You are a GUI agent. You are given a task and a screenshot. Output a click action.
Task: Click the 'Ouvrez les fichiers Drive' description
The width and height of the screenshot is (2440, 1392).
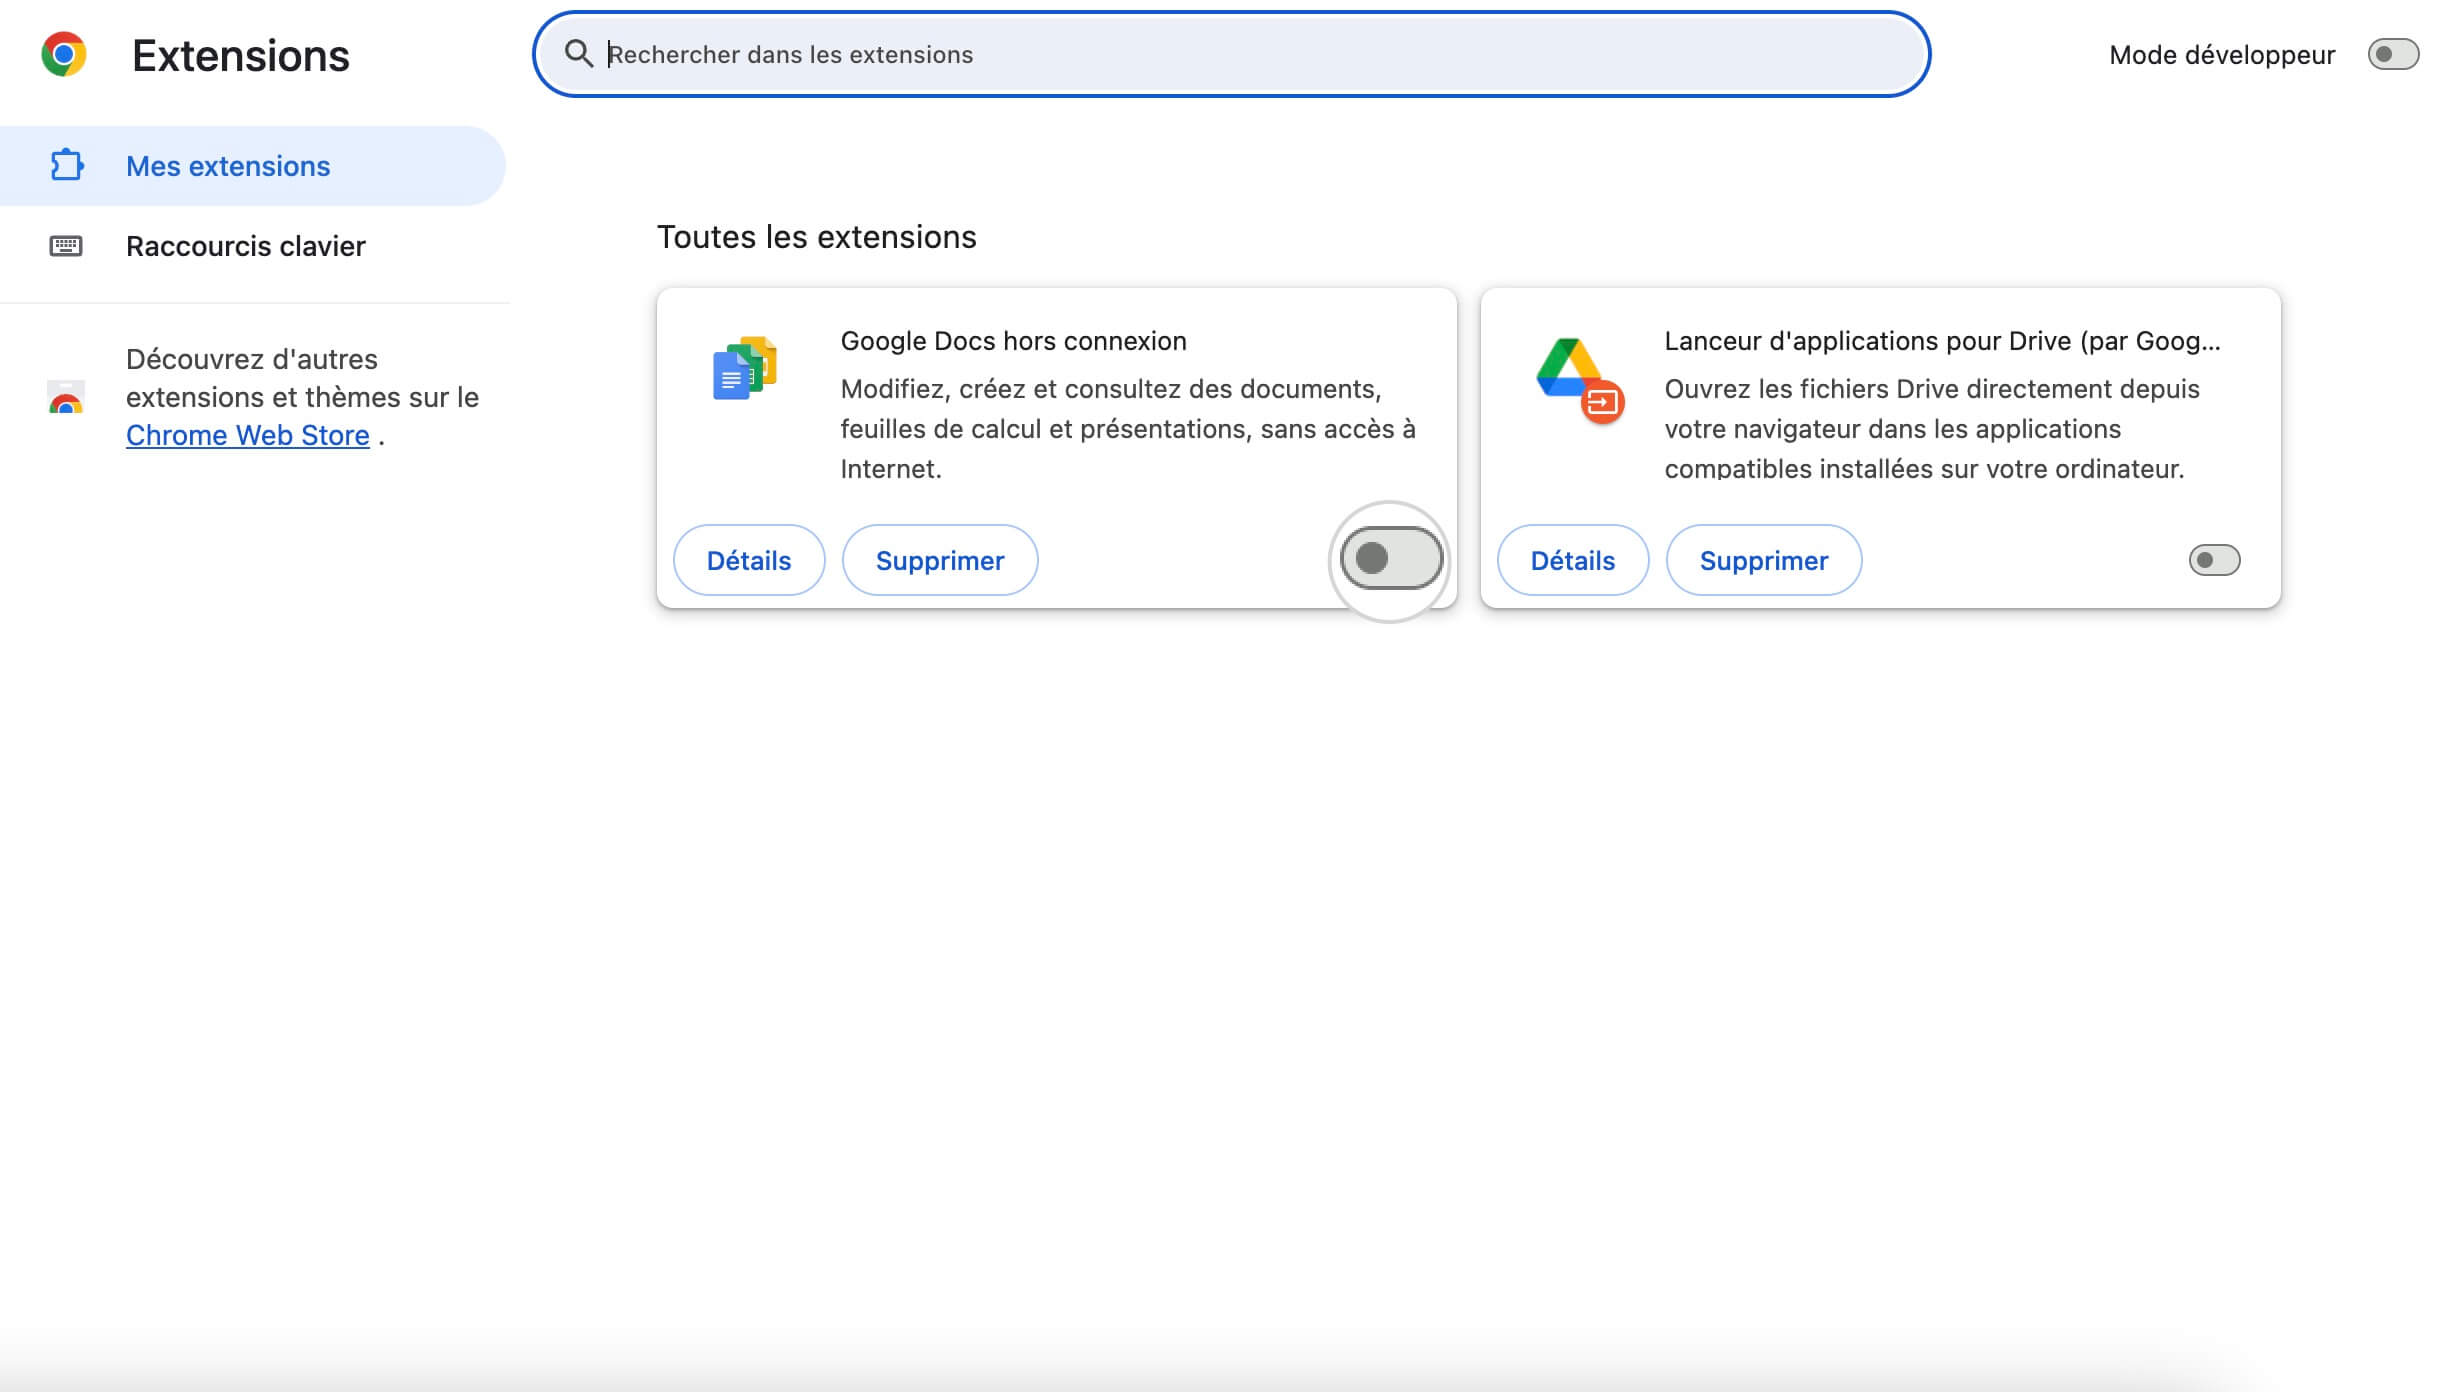1932,429
